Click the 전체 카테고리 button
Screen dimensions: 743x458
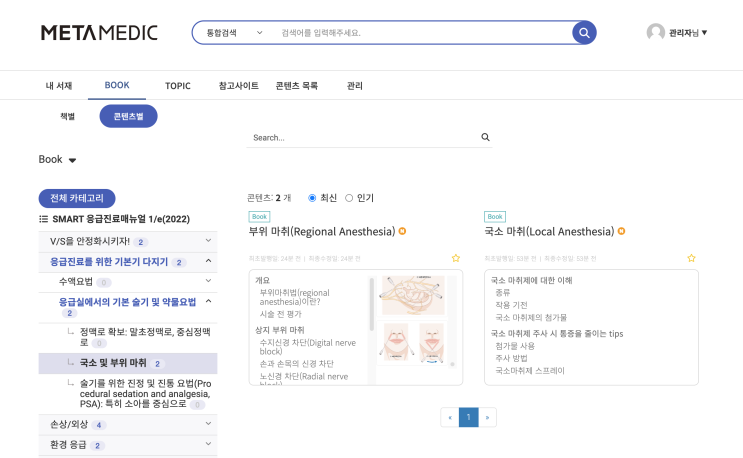[x=77, y=198]
